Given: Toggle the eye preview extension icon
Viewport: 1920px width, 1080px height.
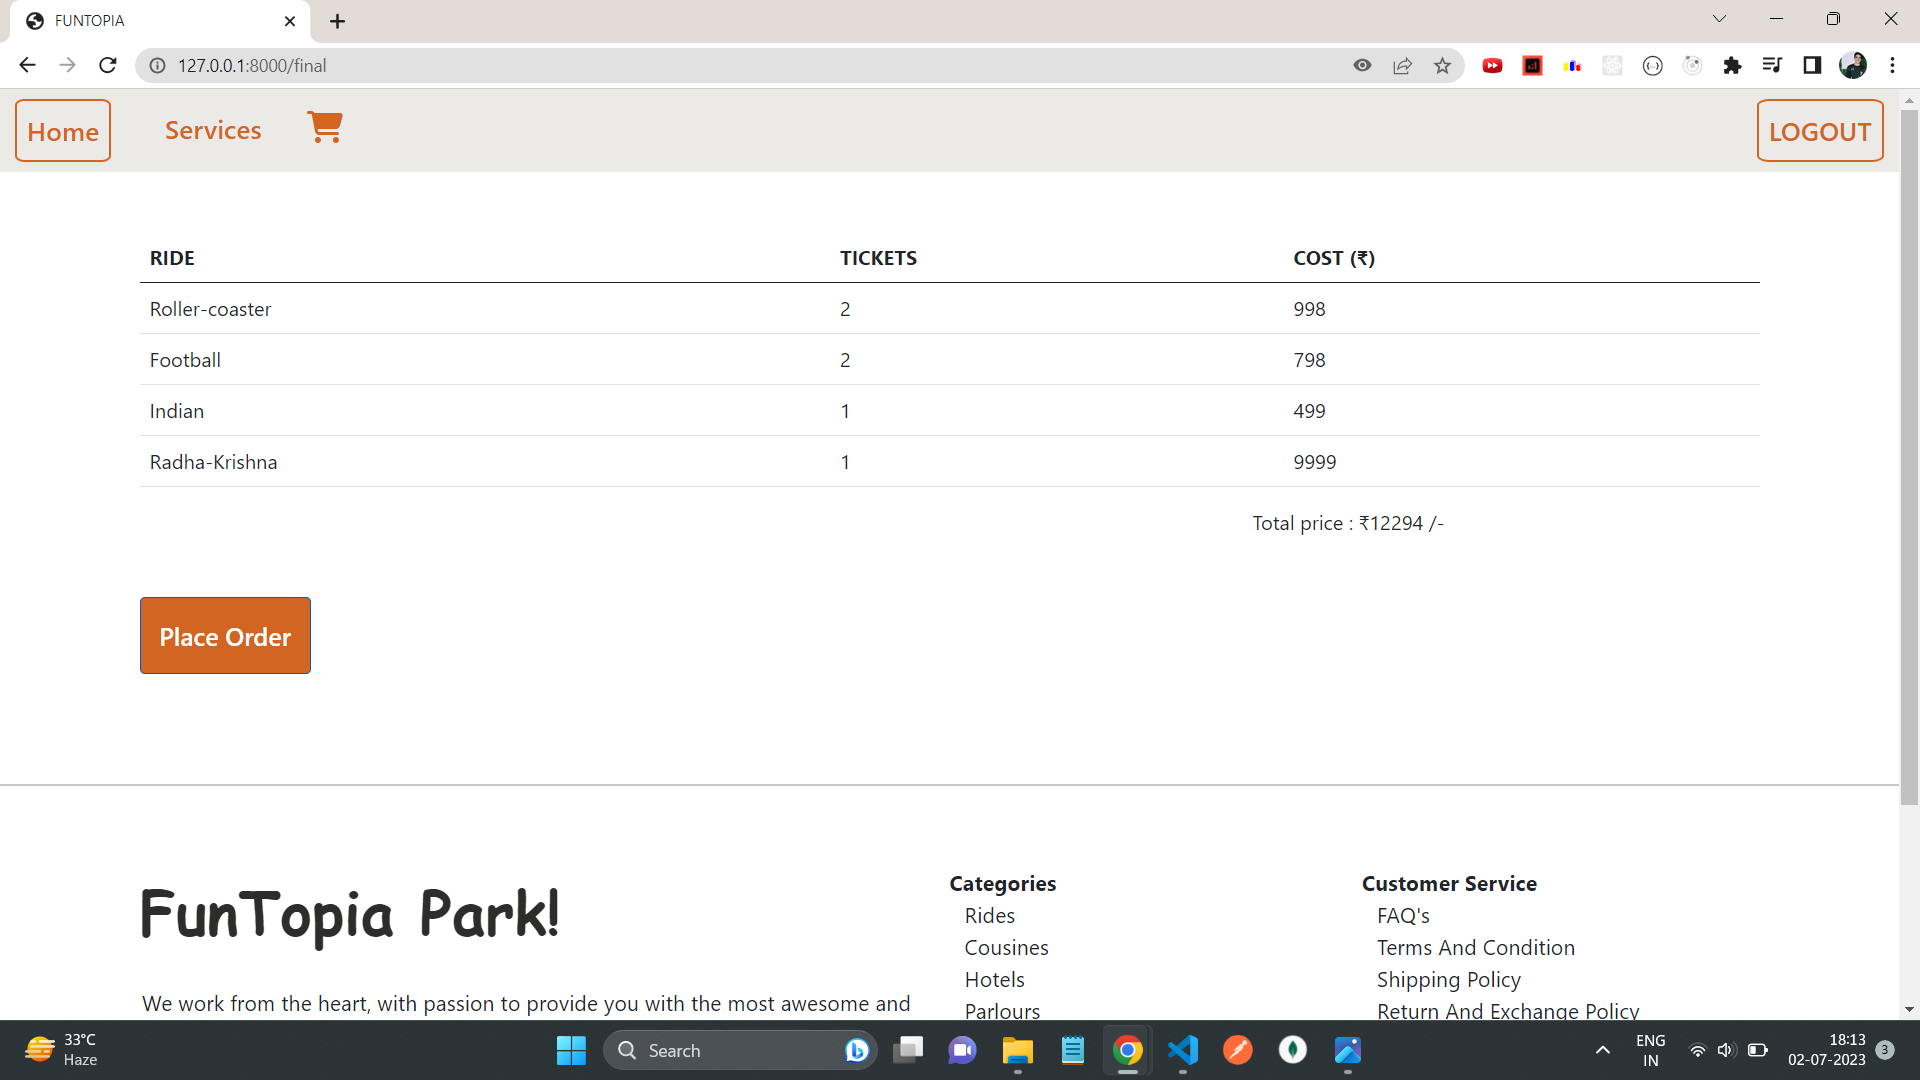Looking at the screenshot, I should [1362, 65].
